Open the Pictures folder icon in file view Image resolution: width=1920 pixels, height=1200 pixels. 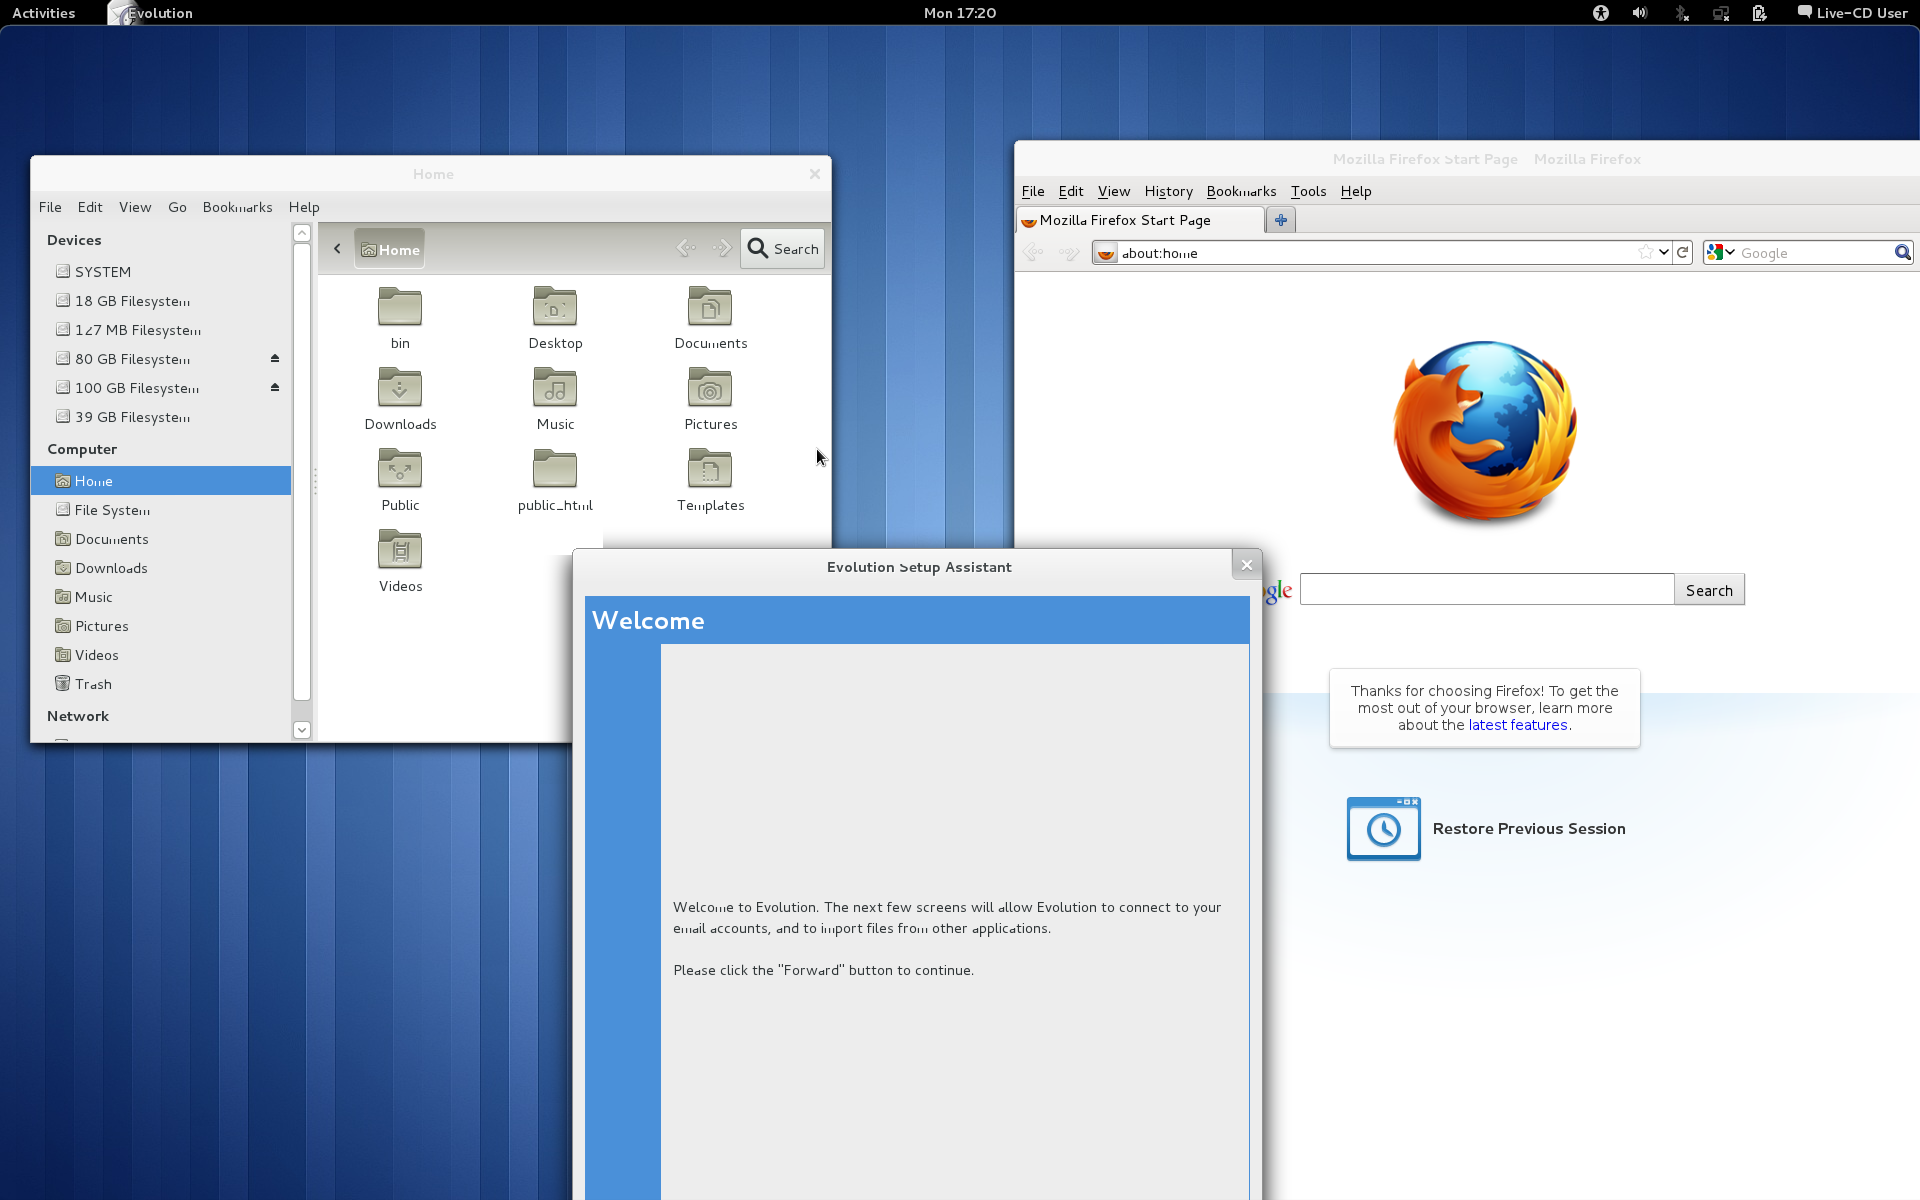pos(710,388)
